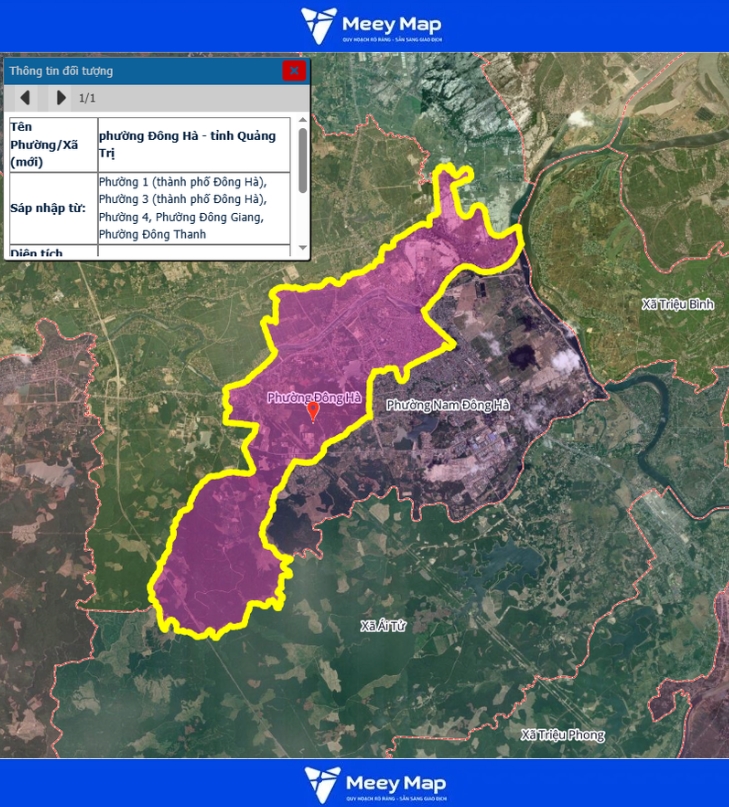Viewport: 729px width, 807px height.
Task: Close the Thông tin đối tượng popup
Action: 293,70
